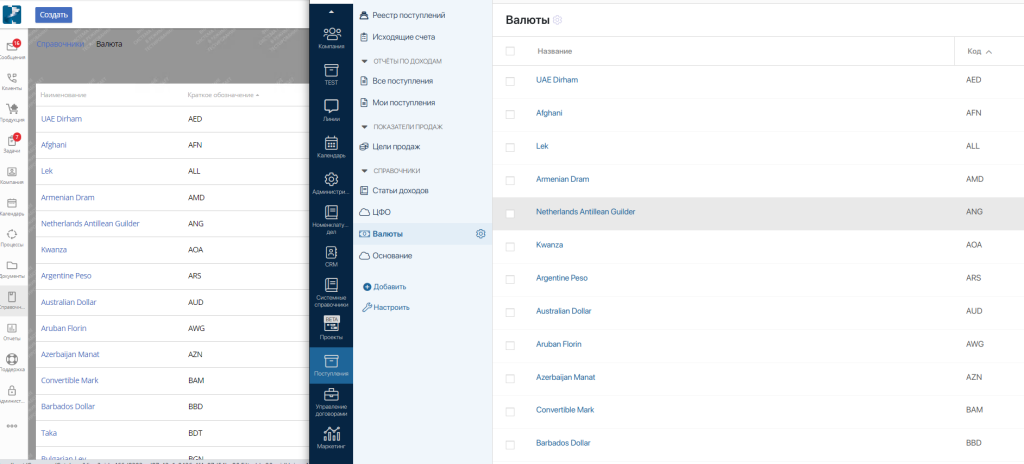Click up arrow atop dark sidebar
Screen dimensions: 1024x464
(331, 11)
